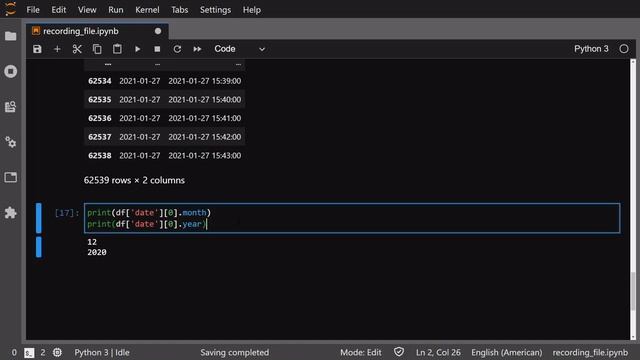Click row index 62535 in the table
The image size is (640, 360).
[x=100, y=100]
